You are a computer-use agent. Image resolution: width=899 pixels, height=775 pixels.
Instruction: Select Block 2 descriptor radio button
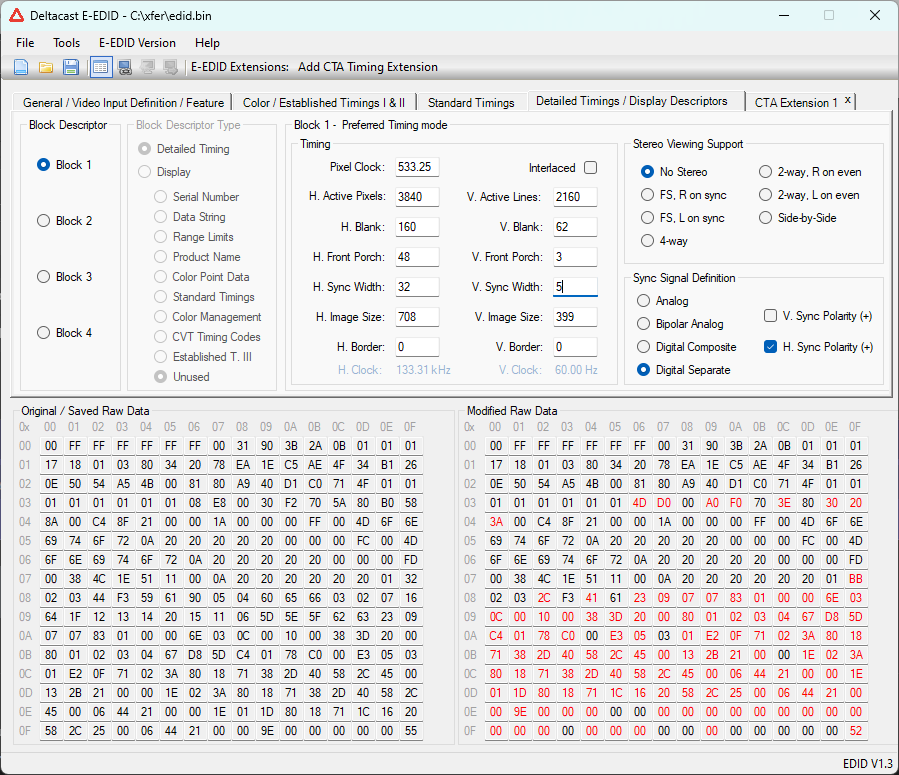point(43,221)
